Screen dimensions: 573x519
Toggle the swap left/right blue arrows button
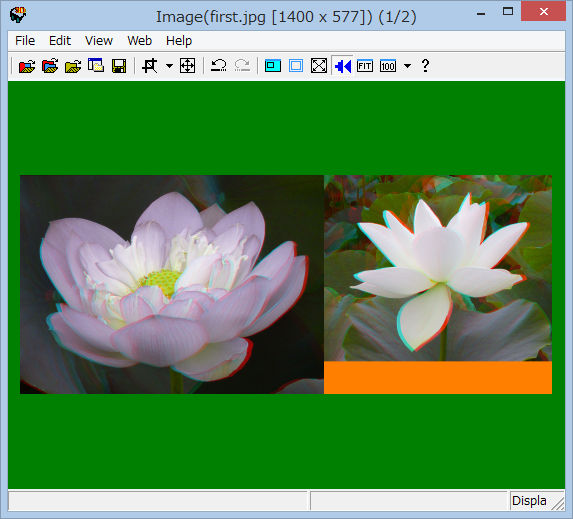pos(342,66)
